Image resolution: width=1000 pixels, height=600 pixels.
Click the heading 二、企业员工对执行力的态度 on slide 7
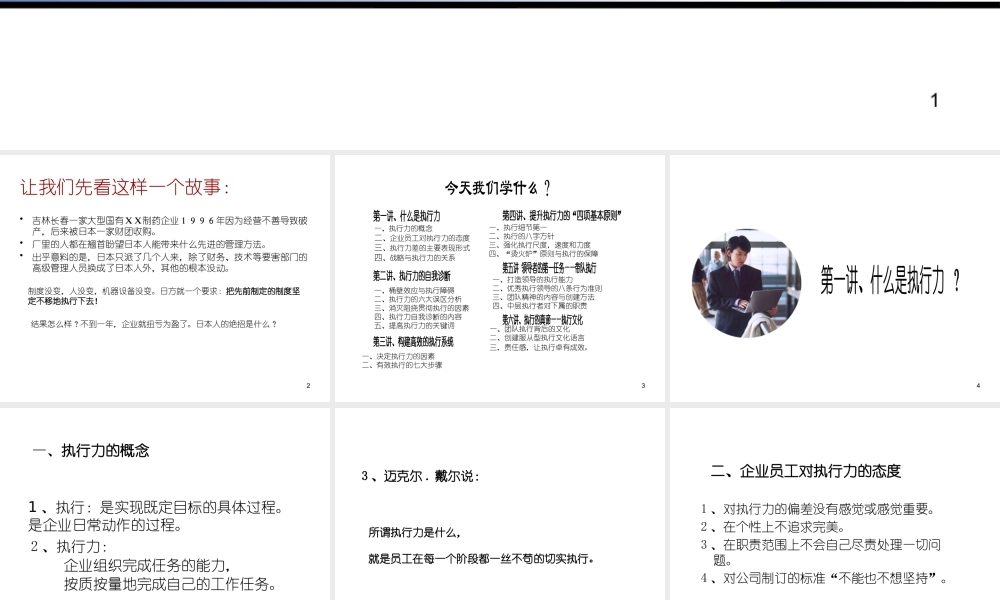(x=805, y=471)
